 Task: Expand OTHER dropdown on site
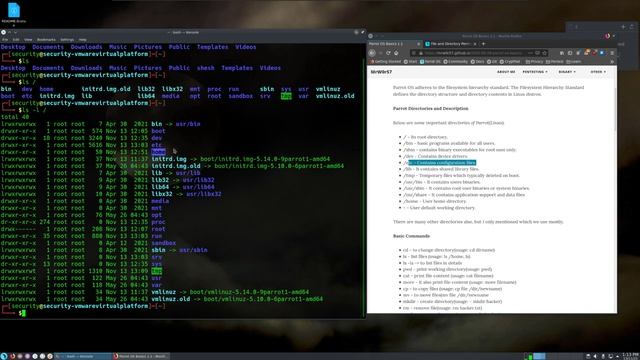click(x=598, y=72)
